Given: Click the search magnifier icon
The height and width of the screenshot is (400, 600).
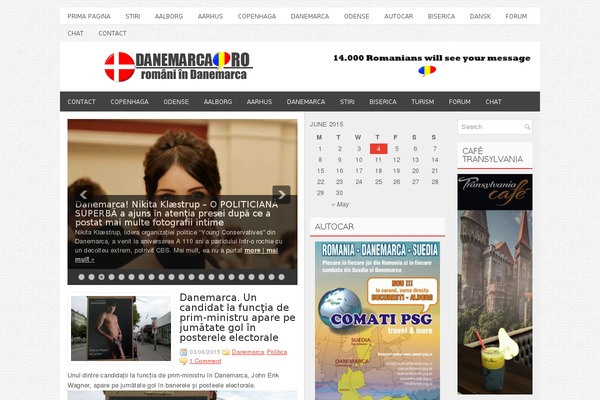Looking at the screenshot, I should (527, 127).
